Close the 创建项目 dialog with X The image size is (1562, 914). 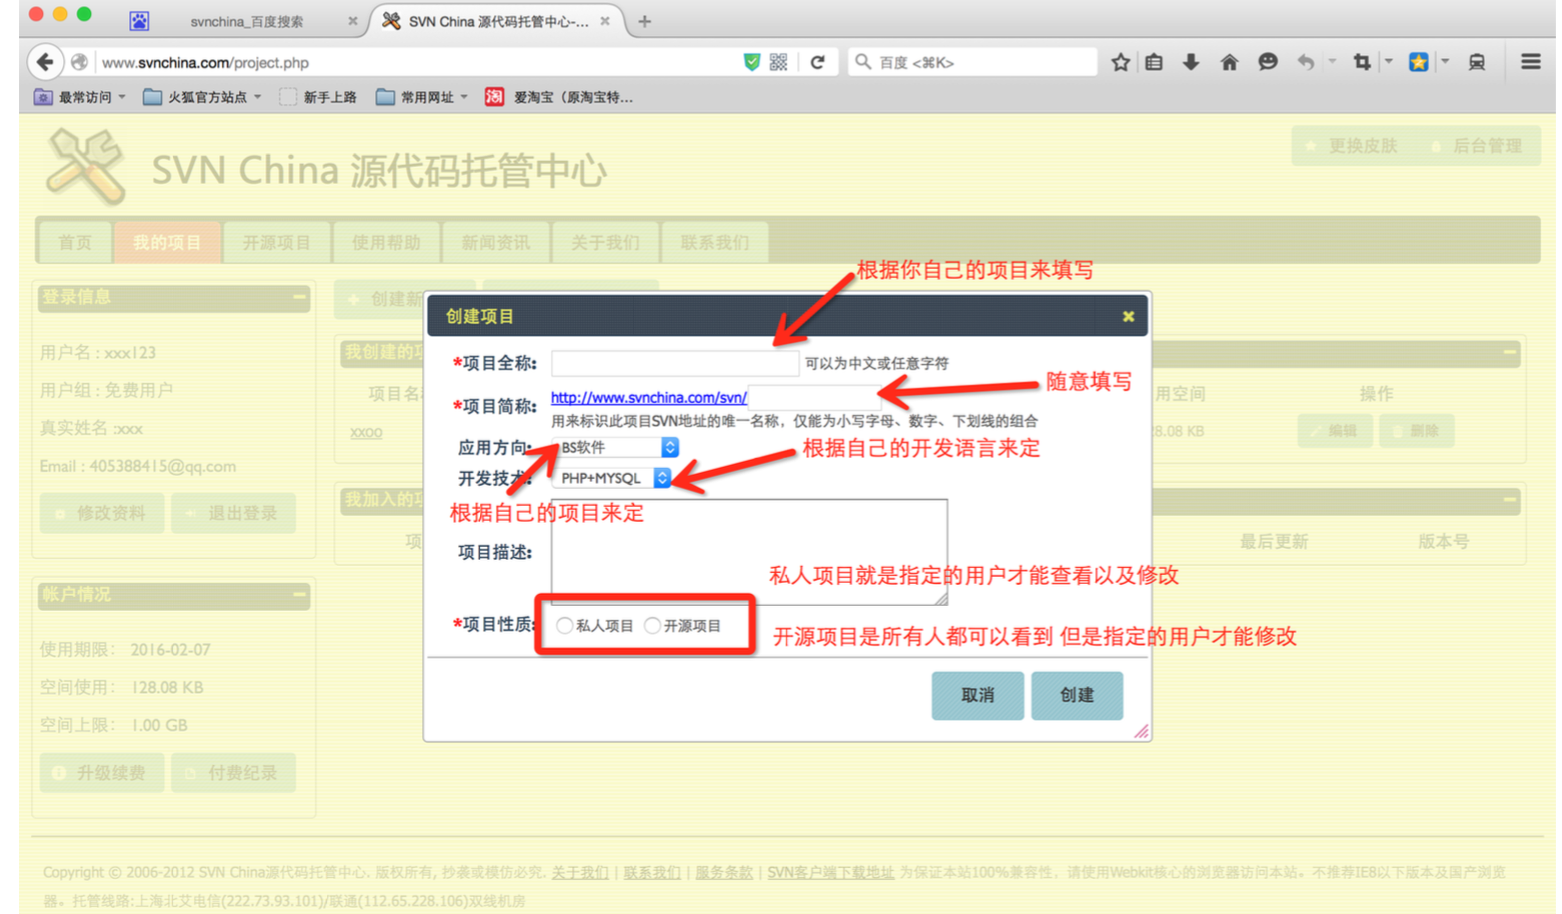(x=1128, y=316)
